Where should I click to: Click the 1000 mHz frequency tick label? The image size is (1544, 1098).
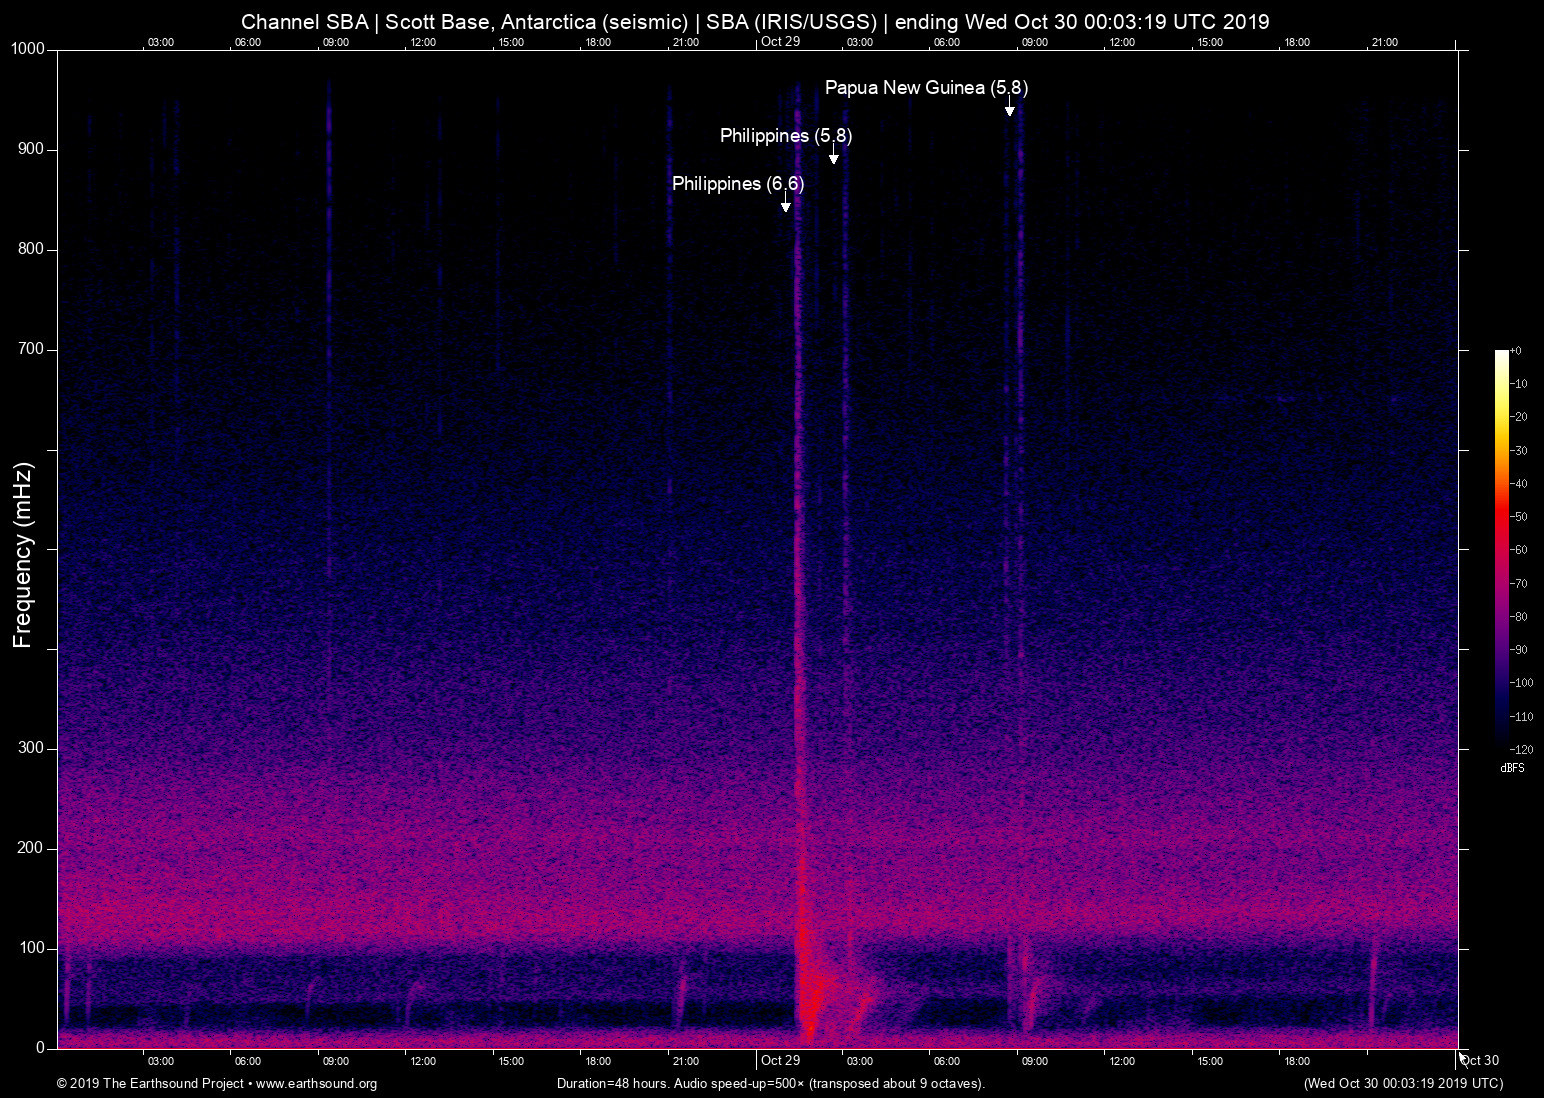(27, 48)
